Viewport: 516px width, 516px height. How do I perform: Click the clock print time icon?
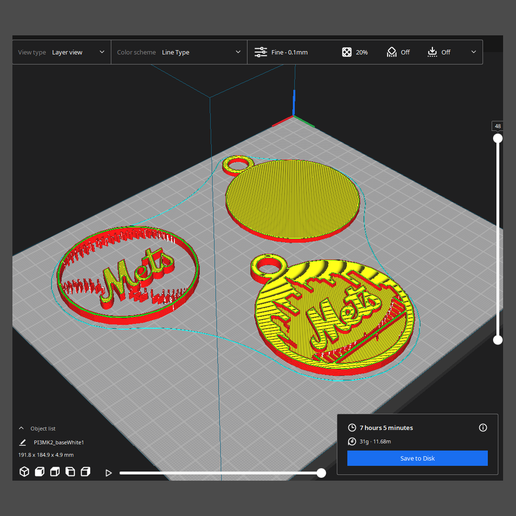[x=352, y=428]
